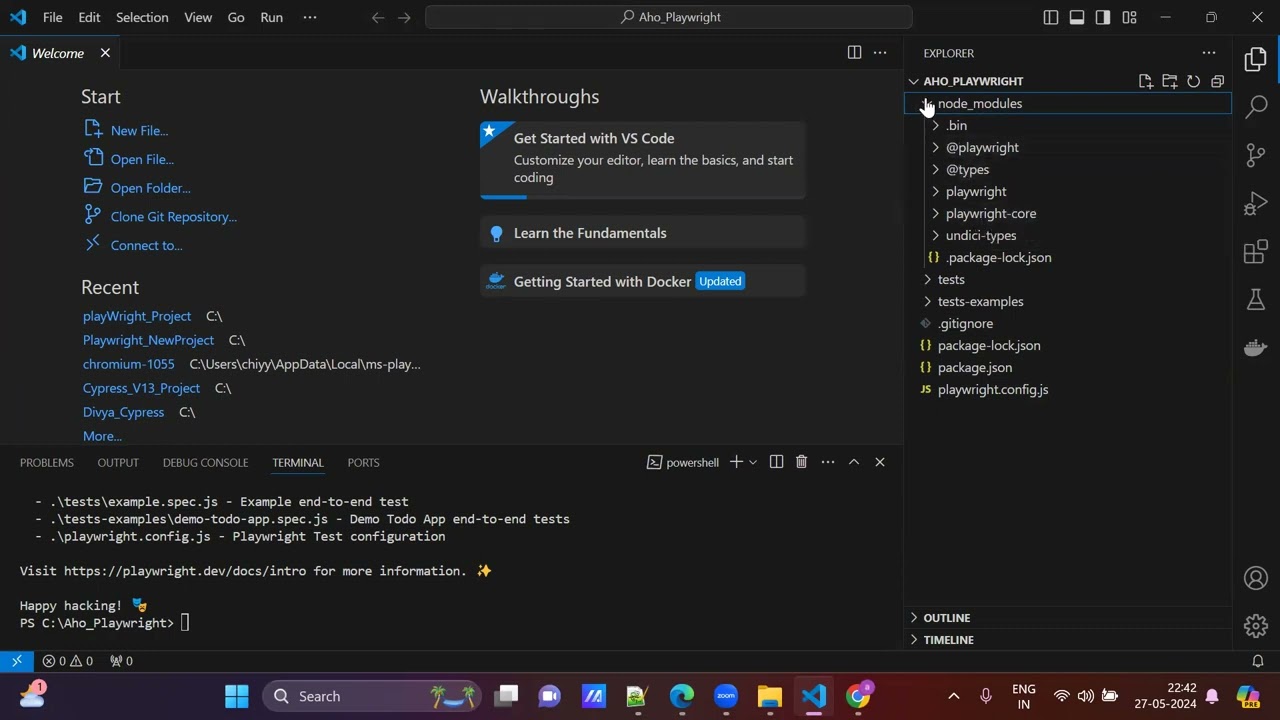This screenshot has height=720, width=1280.
Task: Switch to the OUTPUT tab
Action: [x=118, y=462]
